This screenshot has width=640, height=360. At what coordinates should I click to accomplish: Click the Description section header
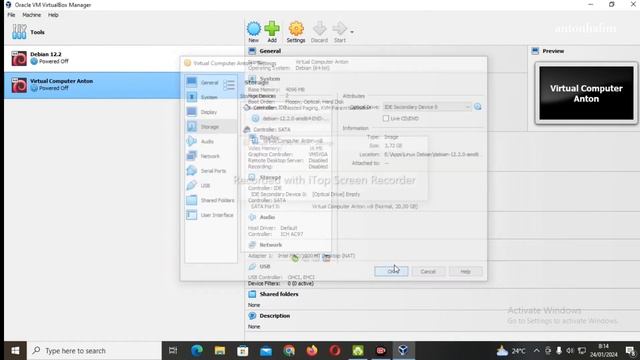[275, 316]
